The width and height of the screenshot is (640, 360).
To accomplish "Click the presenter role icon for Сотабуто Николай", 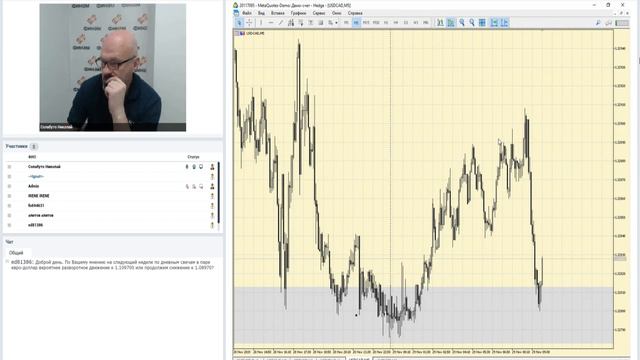I will 212,167.
